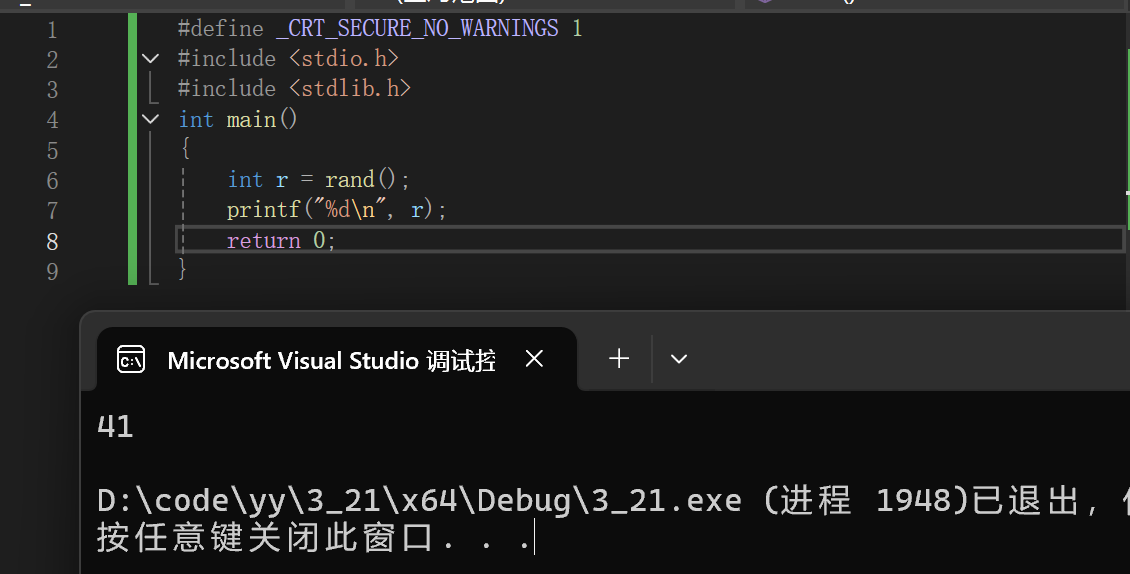Click the printf call on line 7
Screen dimensions: 1130x574
point(263,210)
